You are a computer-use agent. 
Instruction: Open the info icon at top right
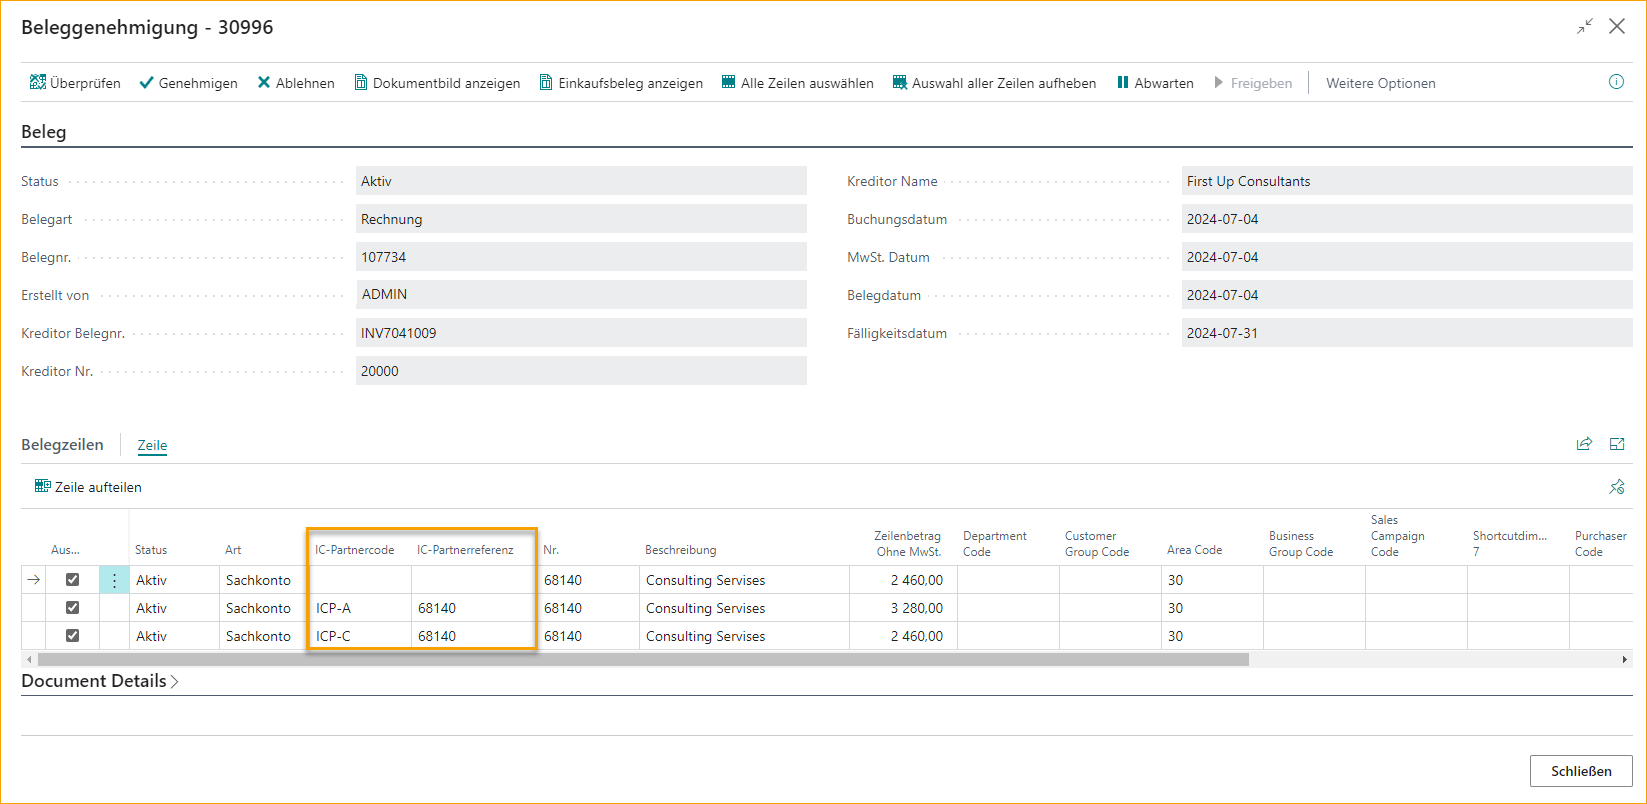coord(1616,82)
